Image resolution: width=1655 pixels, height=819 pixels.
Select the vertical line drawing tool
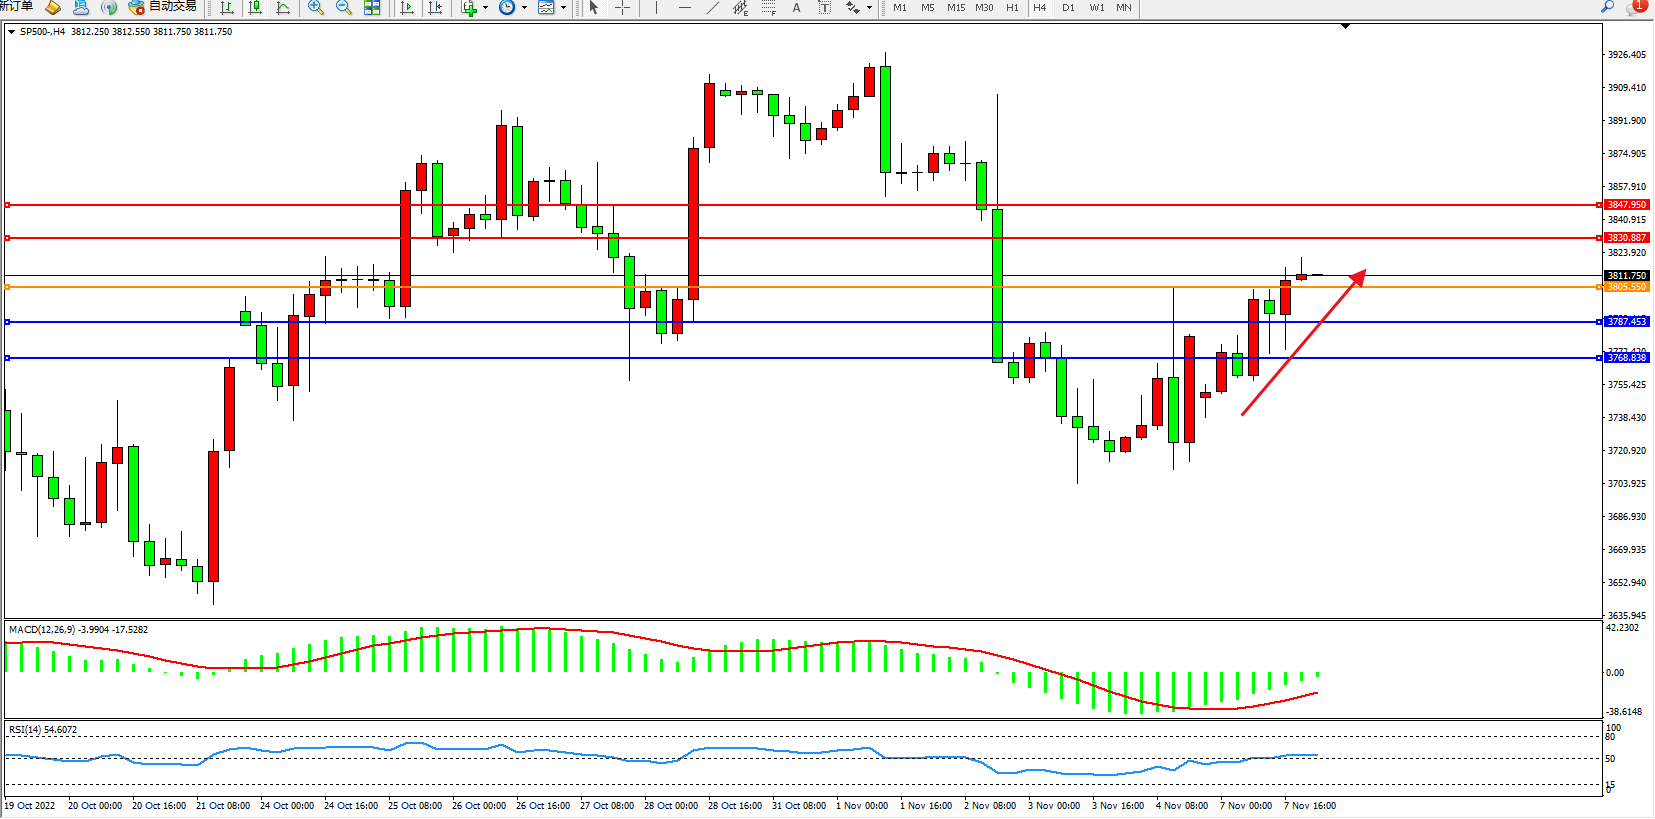tap(656, 8)
